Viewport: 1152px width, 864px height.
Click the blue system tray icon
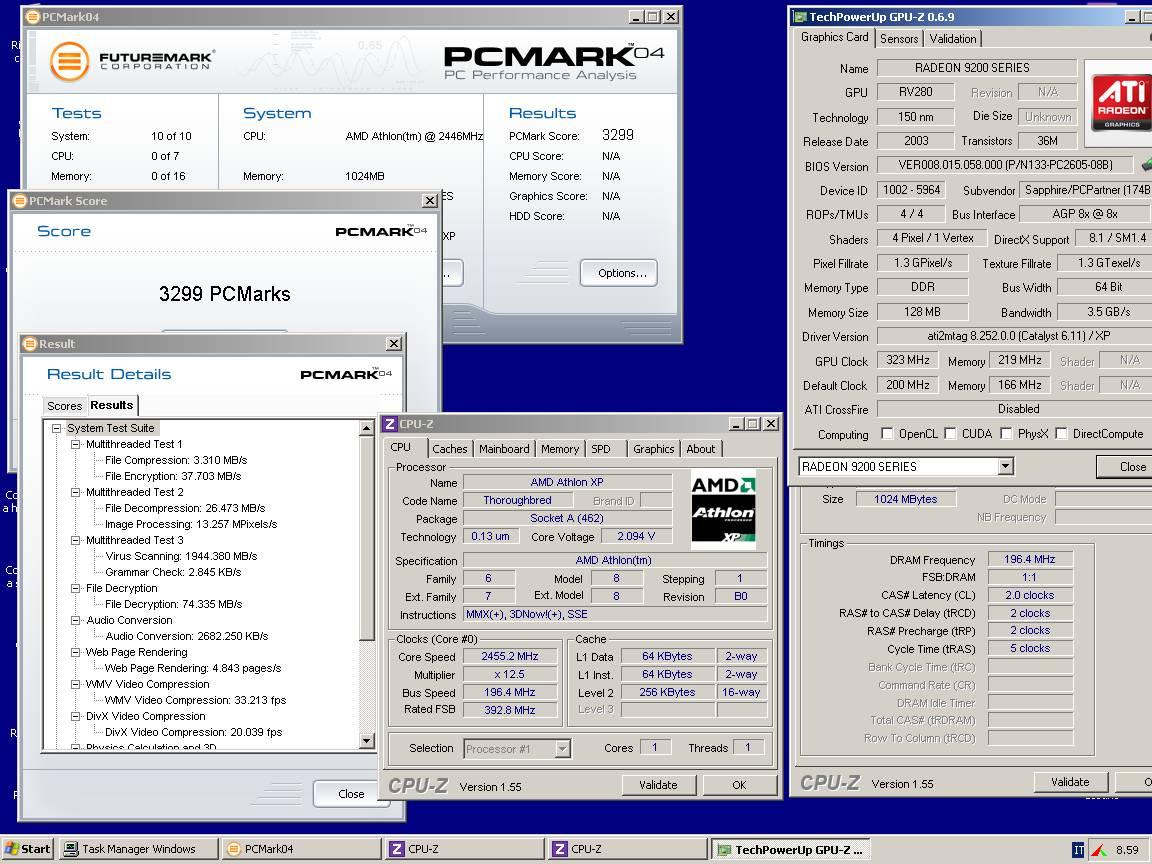tap(1079, 850)
